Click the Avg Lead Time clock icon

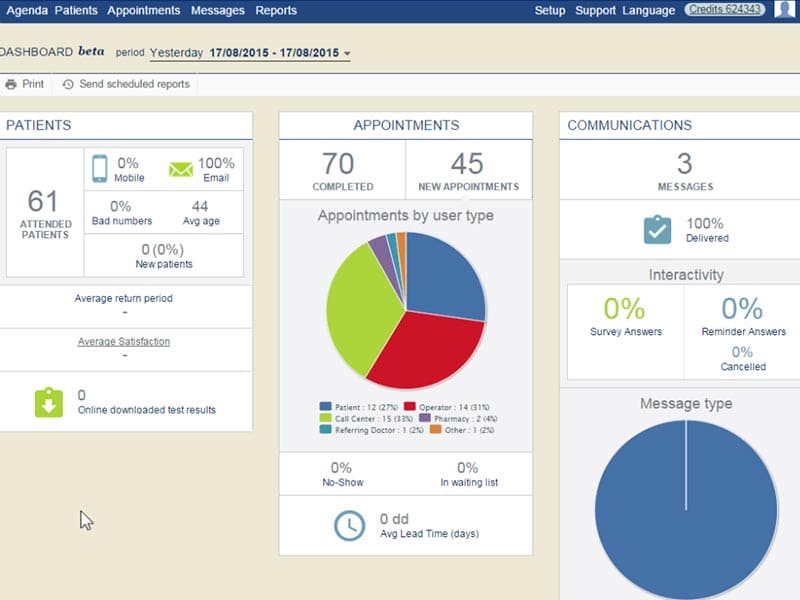(x=349, y=526)
